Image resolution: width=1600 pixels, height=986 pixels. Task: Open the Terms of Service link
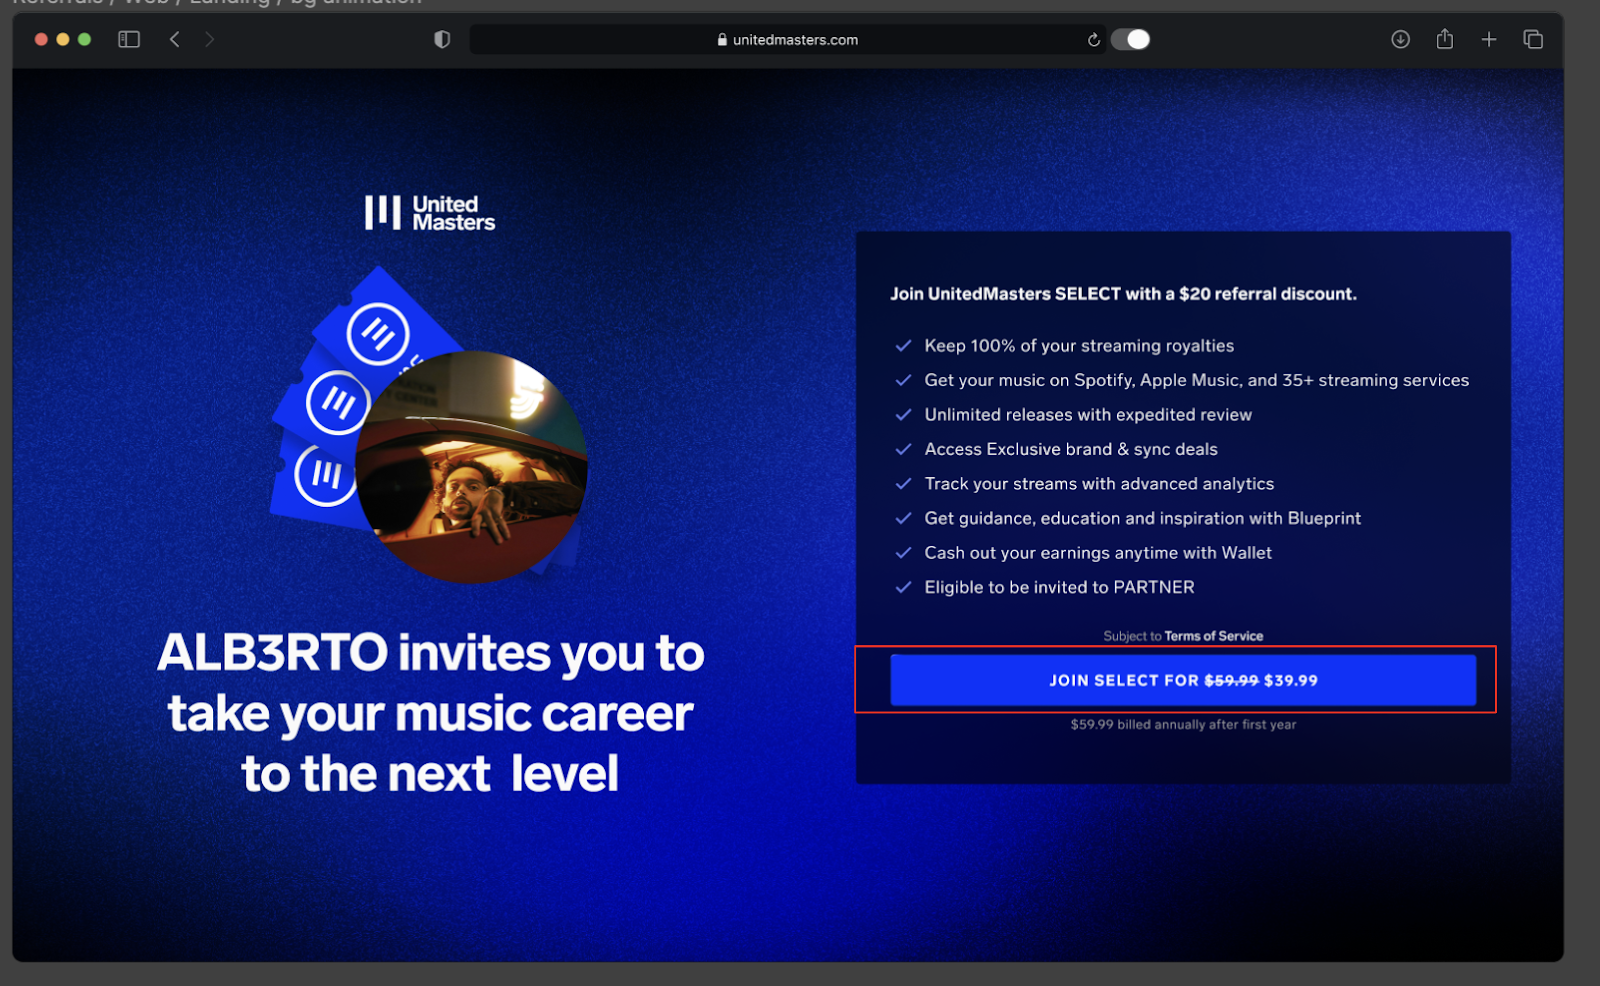[x=1213, y=636]
